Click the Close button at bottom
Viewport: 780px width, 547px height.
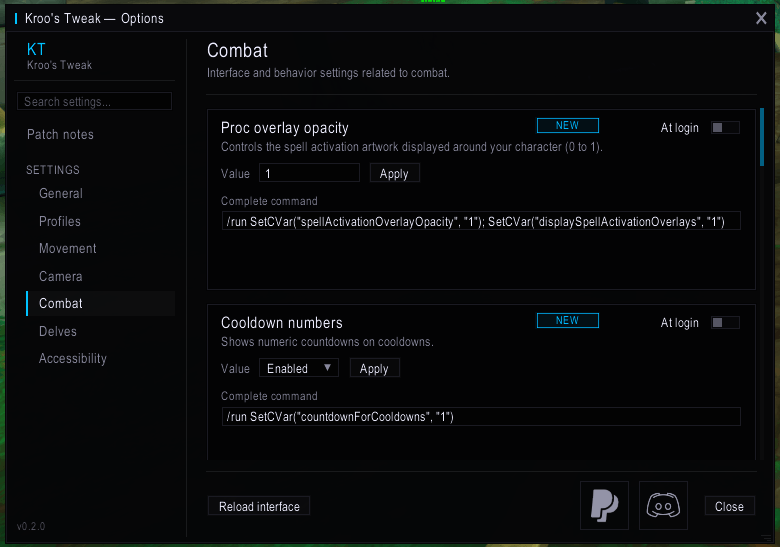coord(729,506)
